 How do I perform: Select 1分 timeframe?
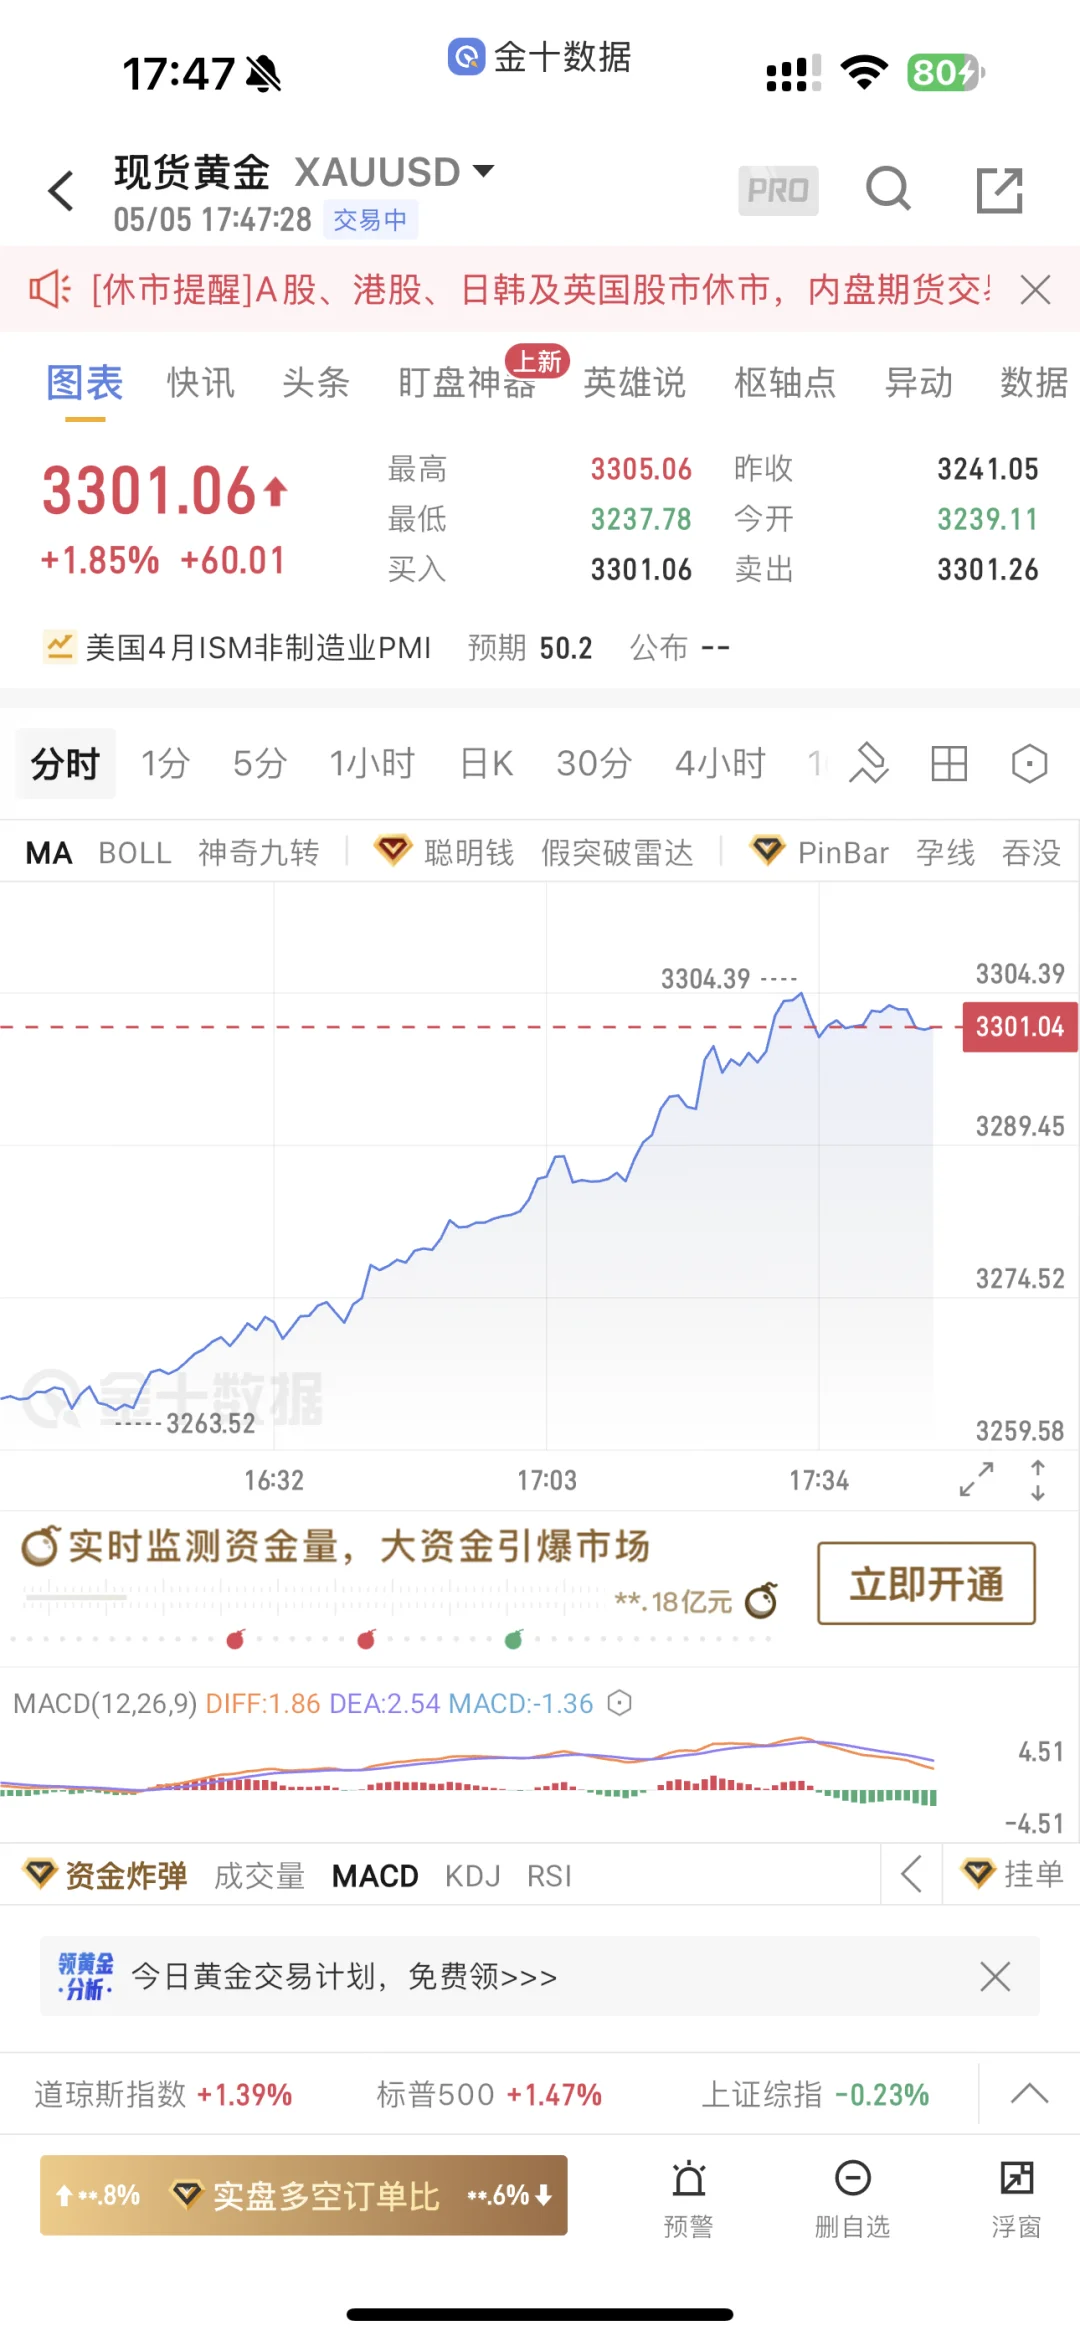(x=165, y=764)
